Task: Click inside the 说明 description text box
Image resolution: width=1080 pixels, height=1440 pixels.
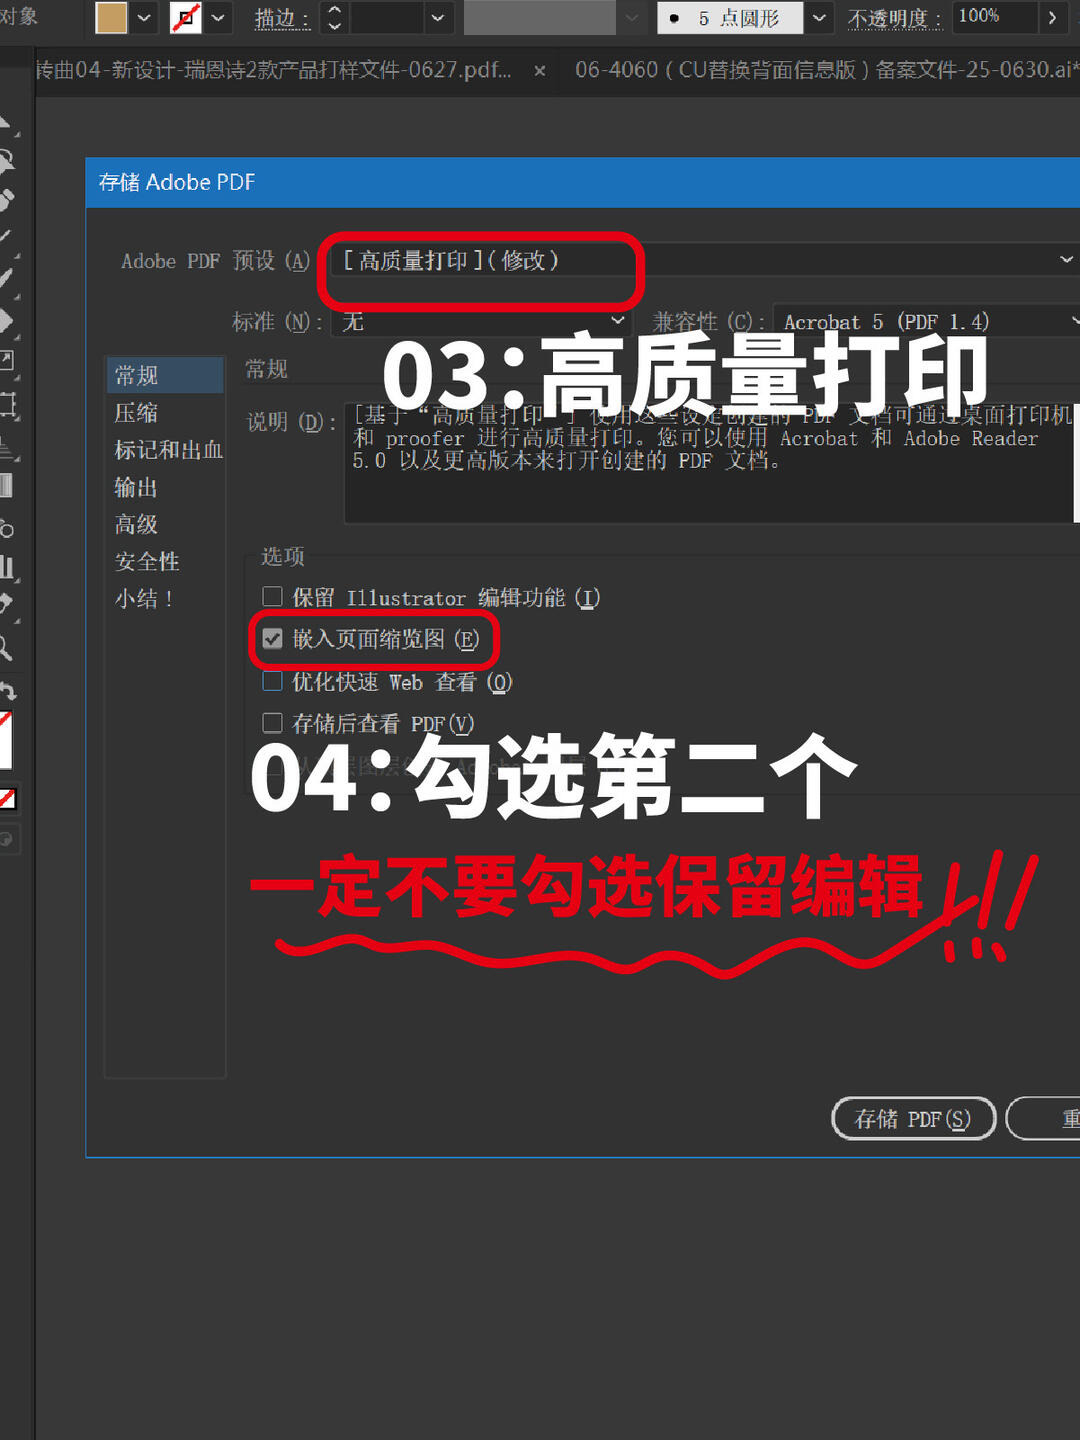Action: point(711,462)
